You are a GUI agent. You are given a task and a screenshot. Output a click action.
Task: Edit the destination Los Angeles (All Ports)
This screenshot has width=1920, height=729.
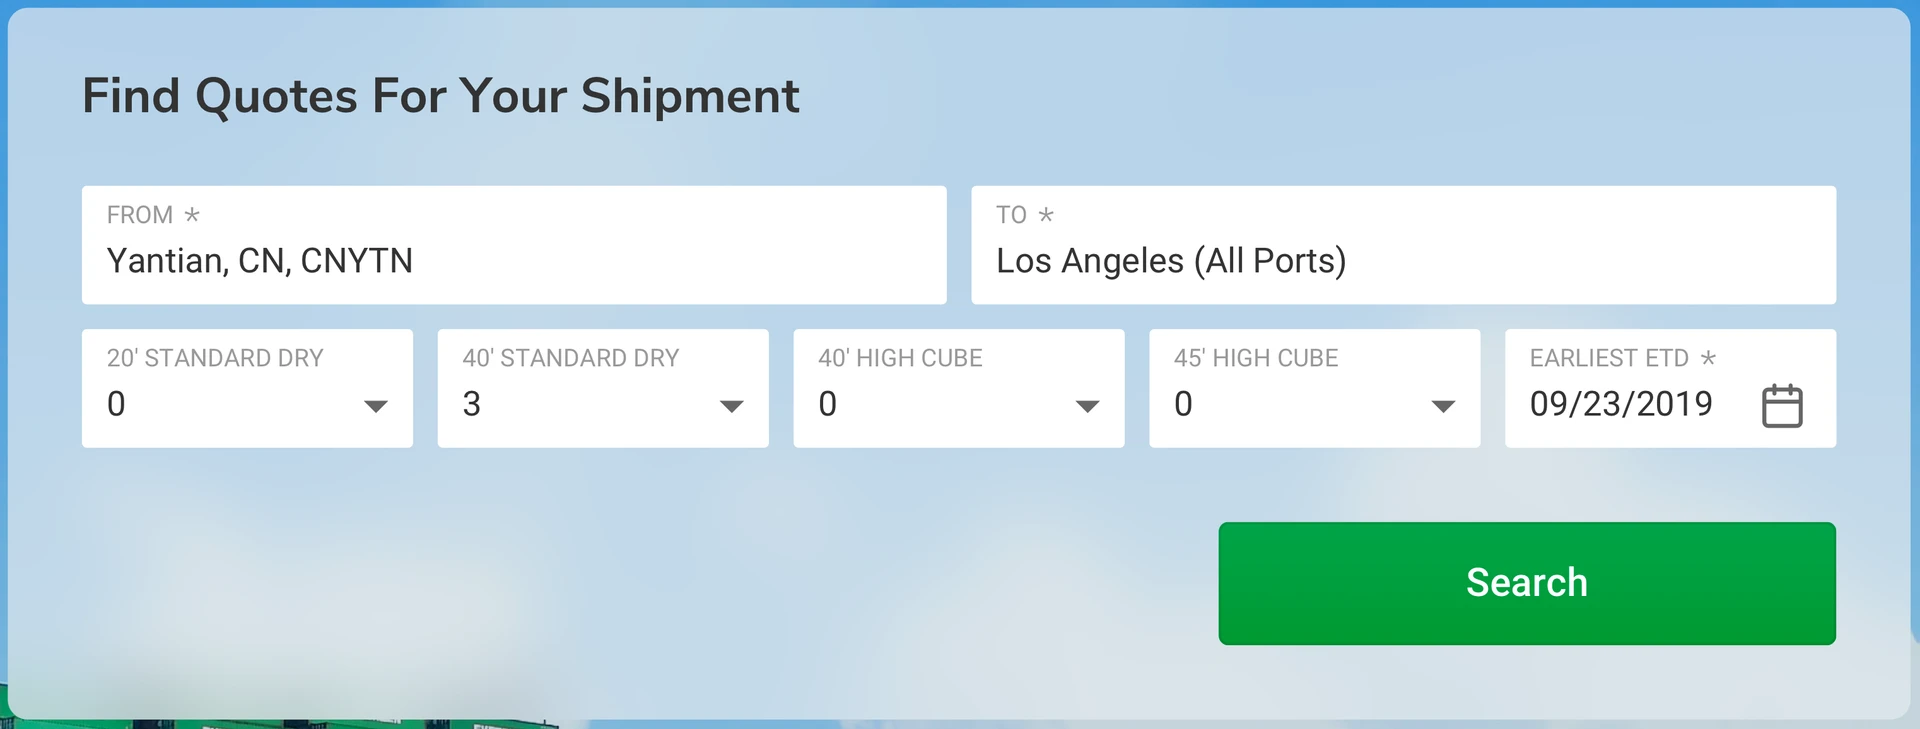tap(1171, 261)
